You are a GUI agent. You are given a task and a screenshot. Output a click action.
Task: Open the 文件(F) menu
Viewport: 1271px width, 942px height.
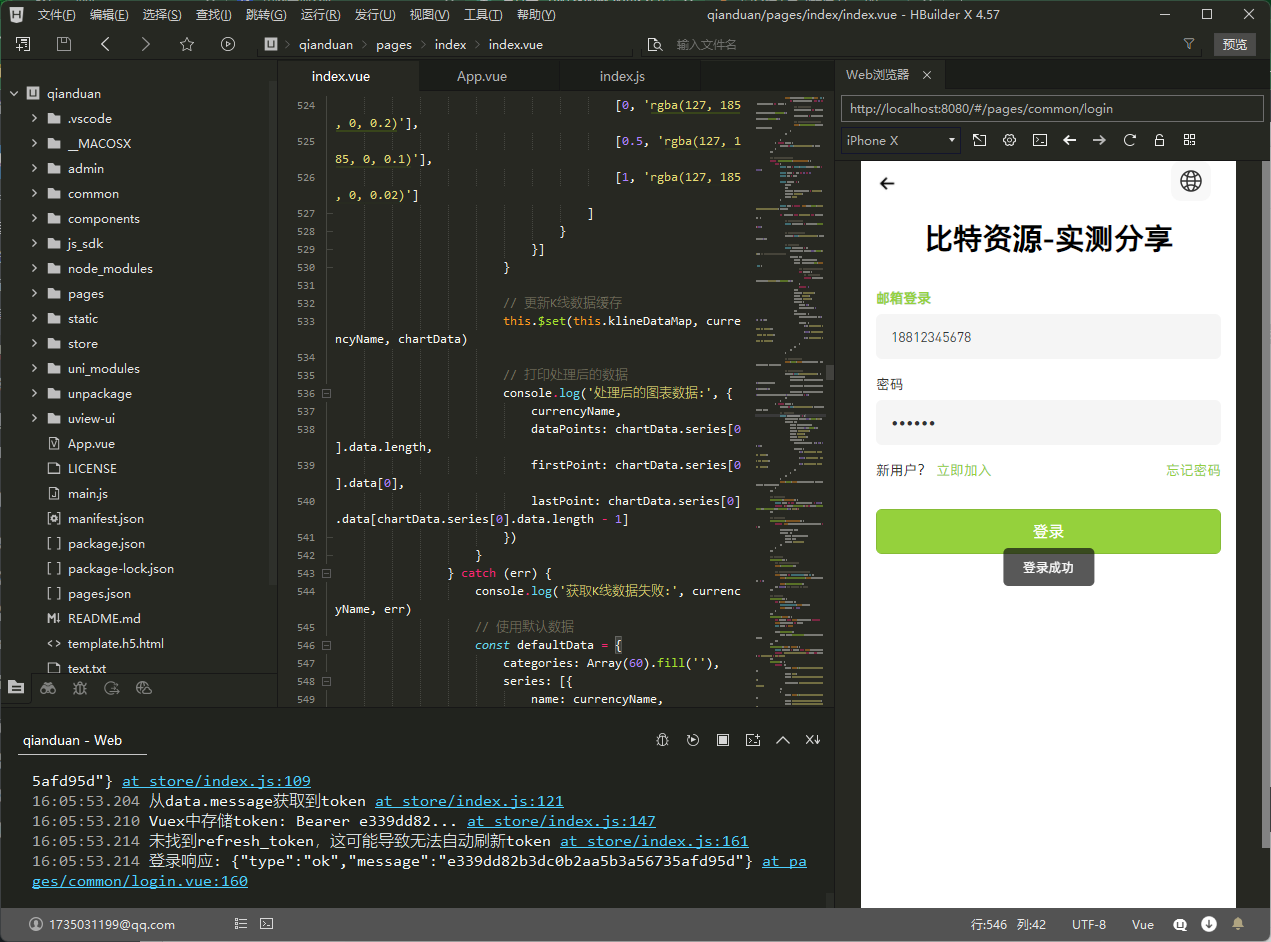coord(56,15)
